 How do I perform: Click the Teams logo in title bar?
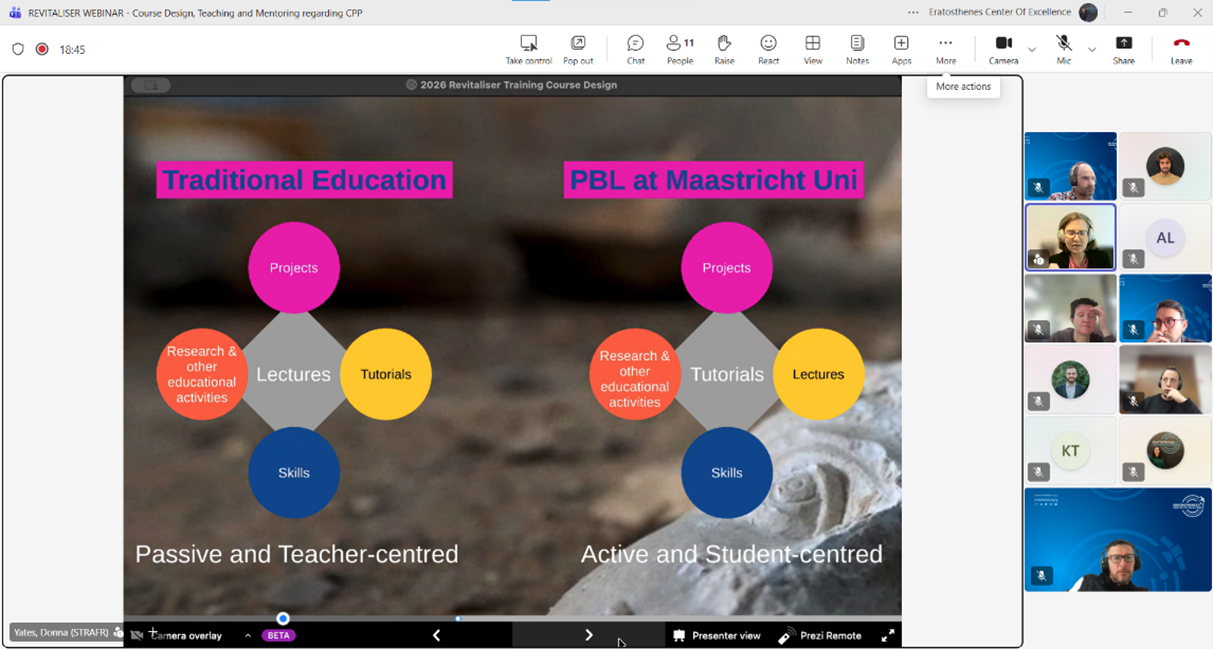click(x=15, y=13)
